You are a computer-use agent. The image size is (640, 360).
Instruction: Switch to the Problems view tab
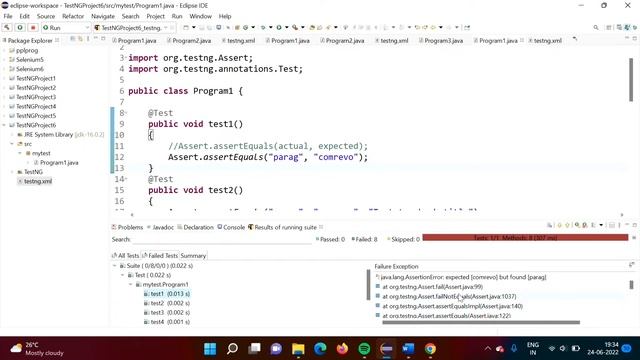coord(127,227)
